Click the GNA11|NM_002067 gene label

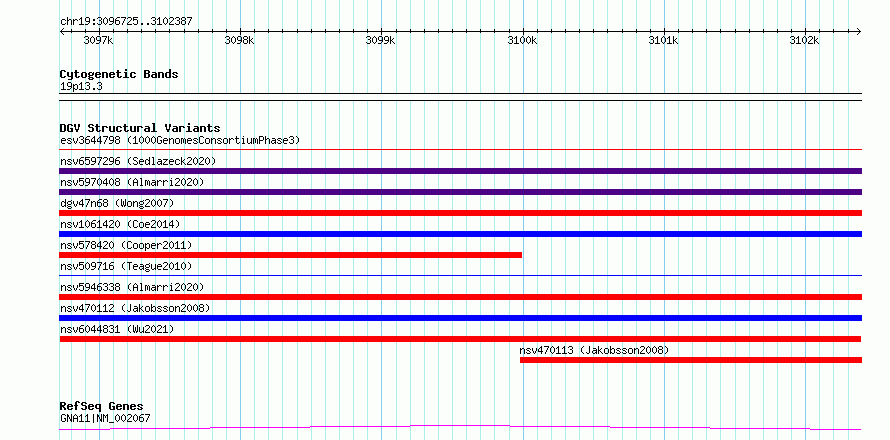point(105,419)
